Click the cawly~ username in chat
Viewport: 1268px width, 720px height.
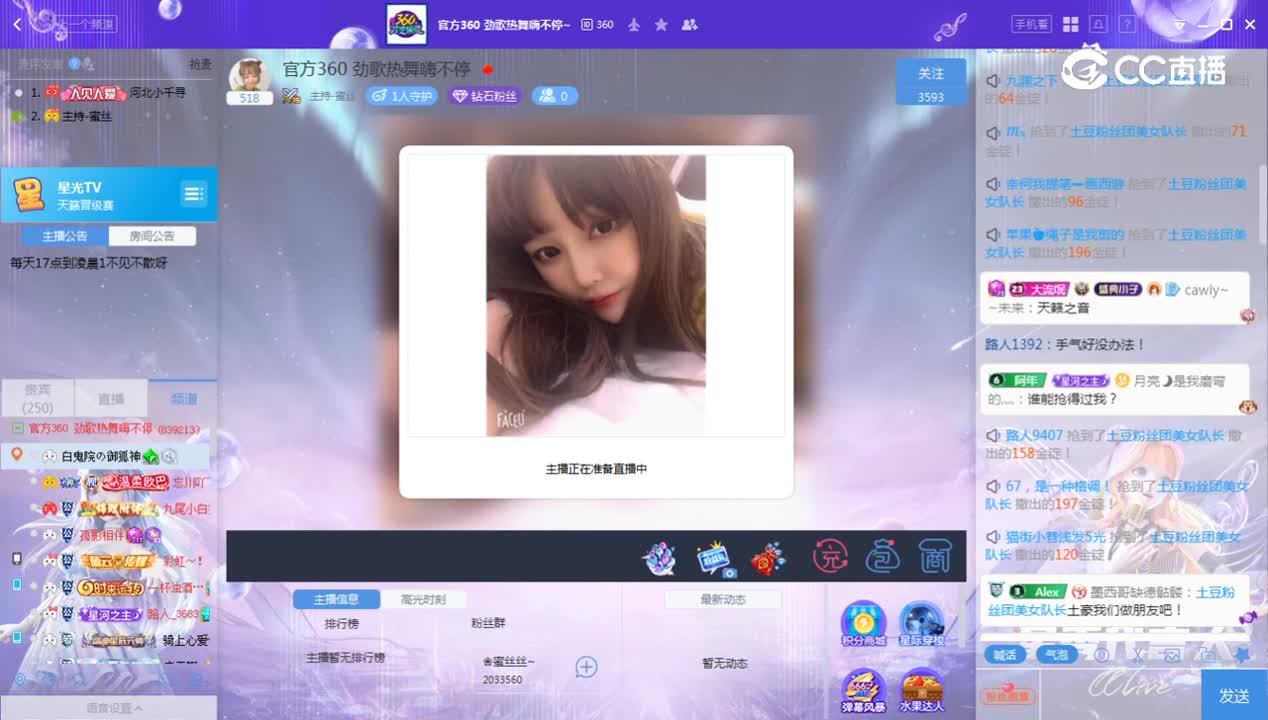[x=1206, y=290]
